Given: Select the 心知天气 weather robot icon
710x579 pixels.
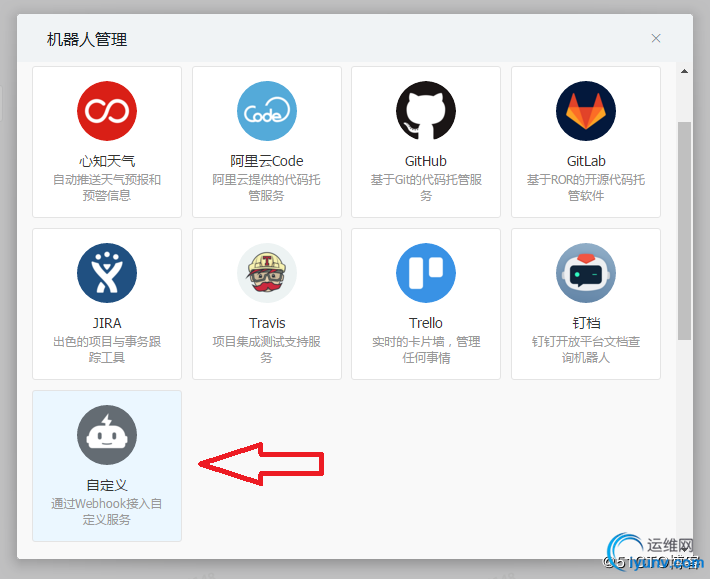Looking at the screenshot, I should click(x=107, y=111).
